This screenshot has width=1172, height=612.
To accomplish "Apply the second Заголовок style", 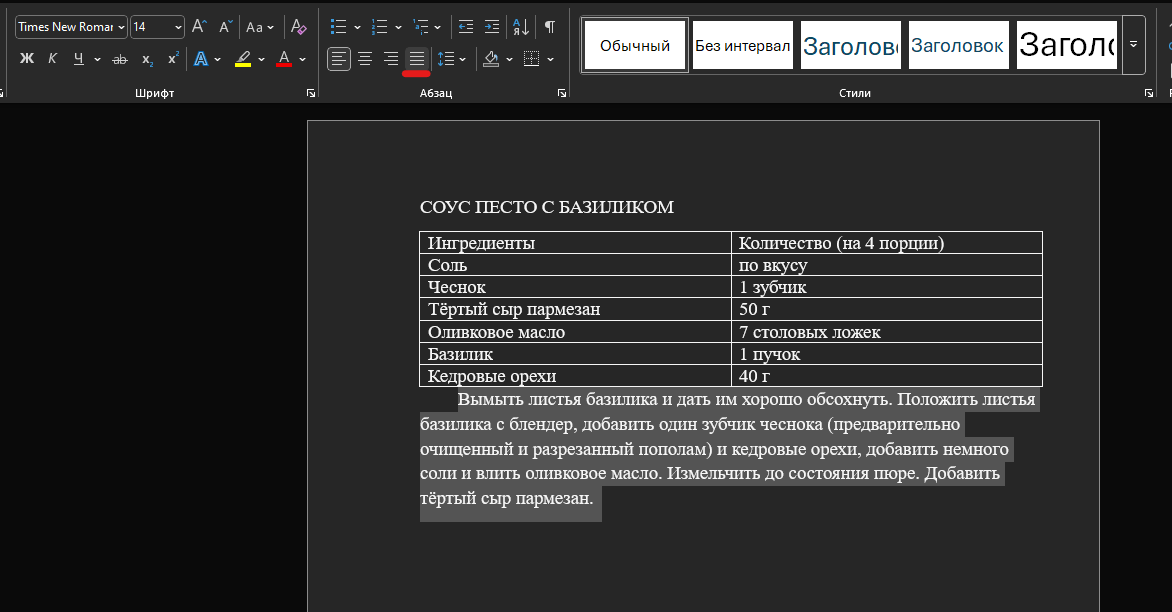I will pyautogui.click(x=958, y=46).
